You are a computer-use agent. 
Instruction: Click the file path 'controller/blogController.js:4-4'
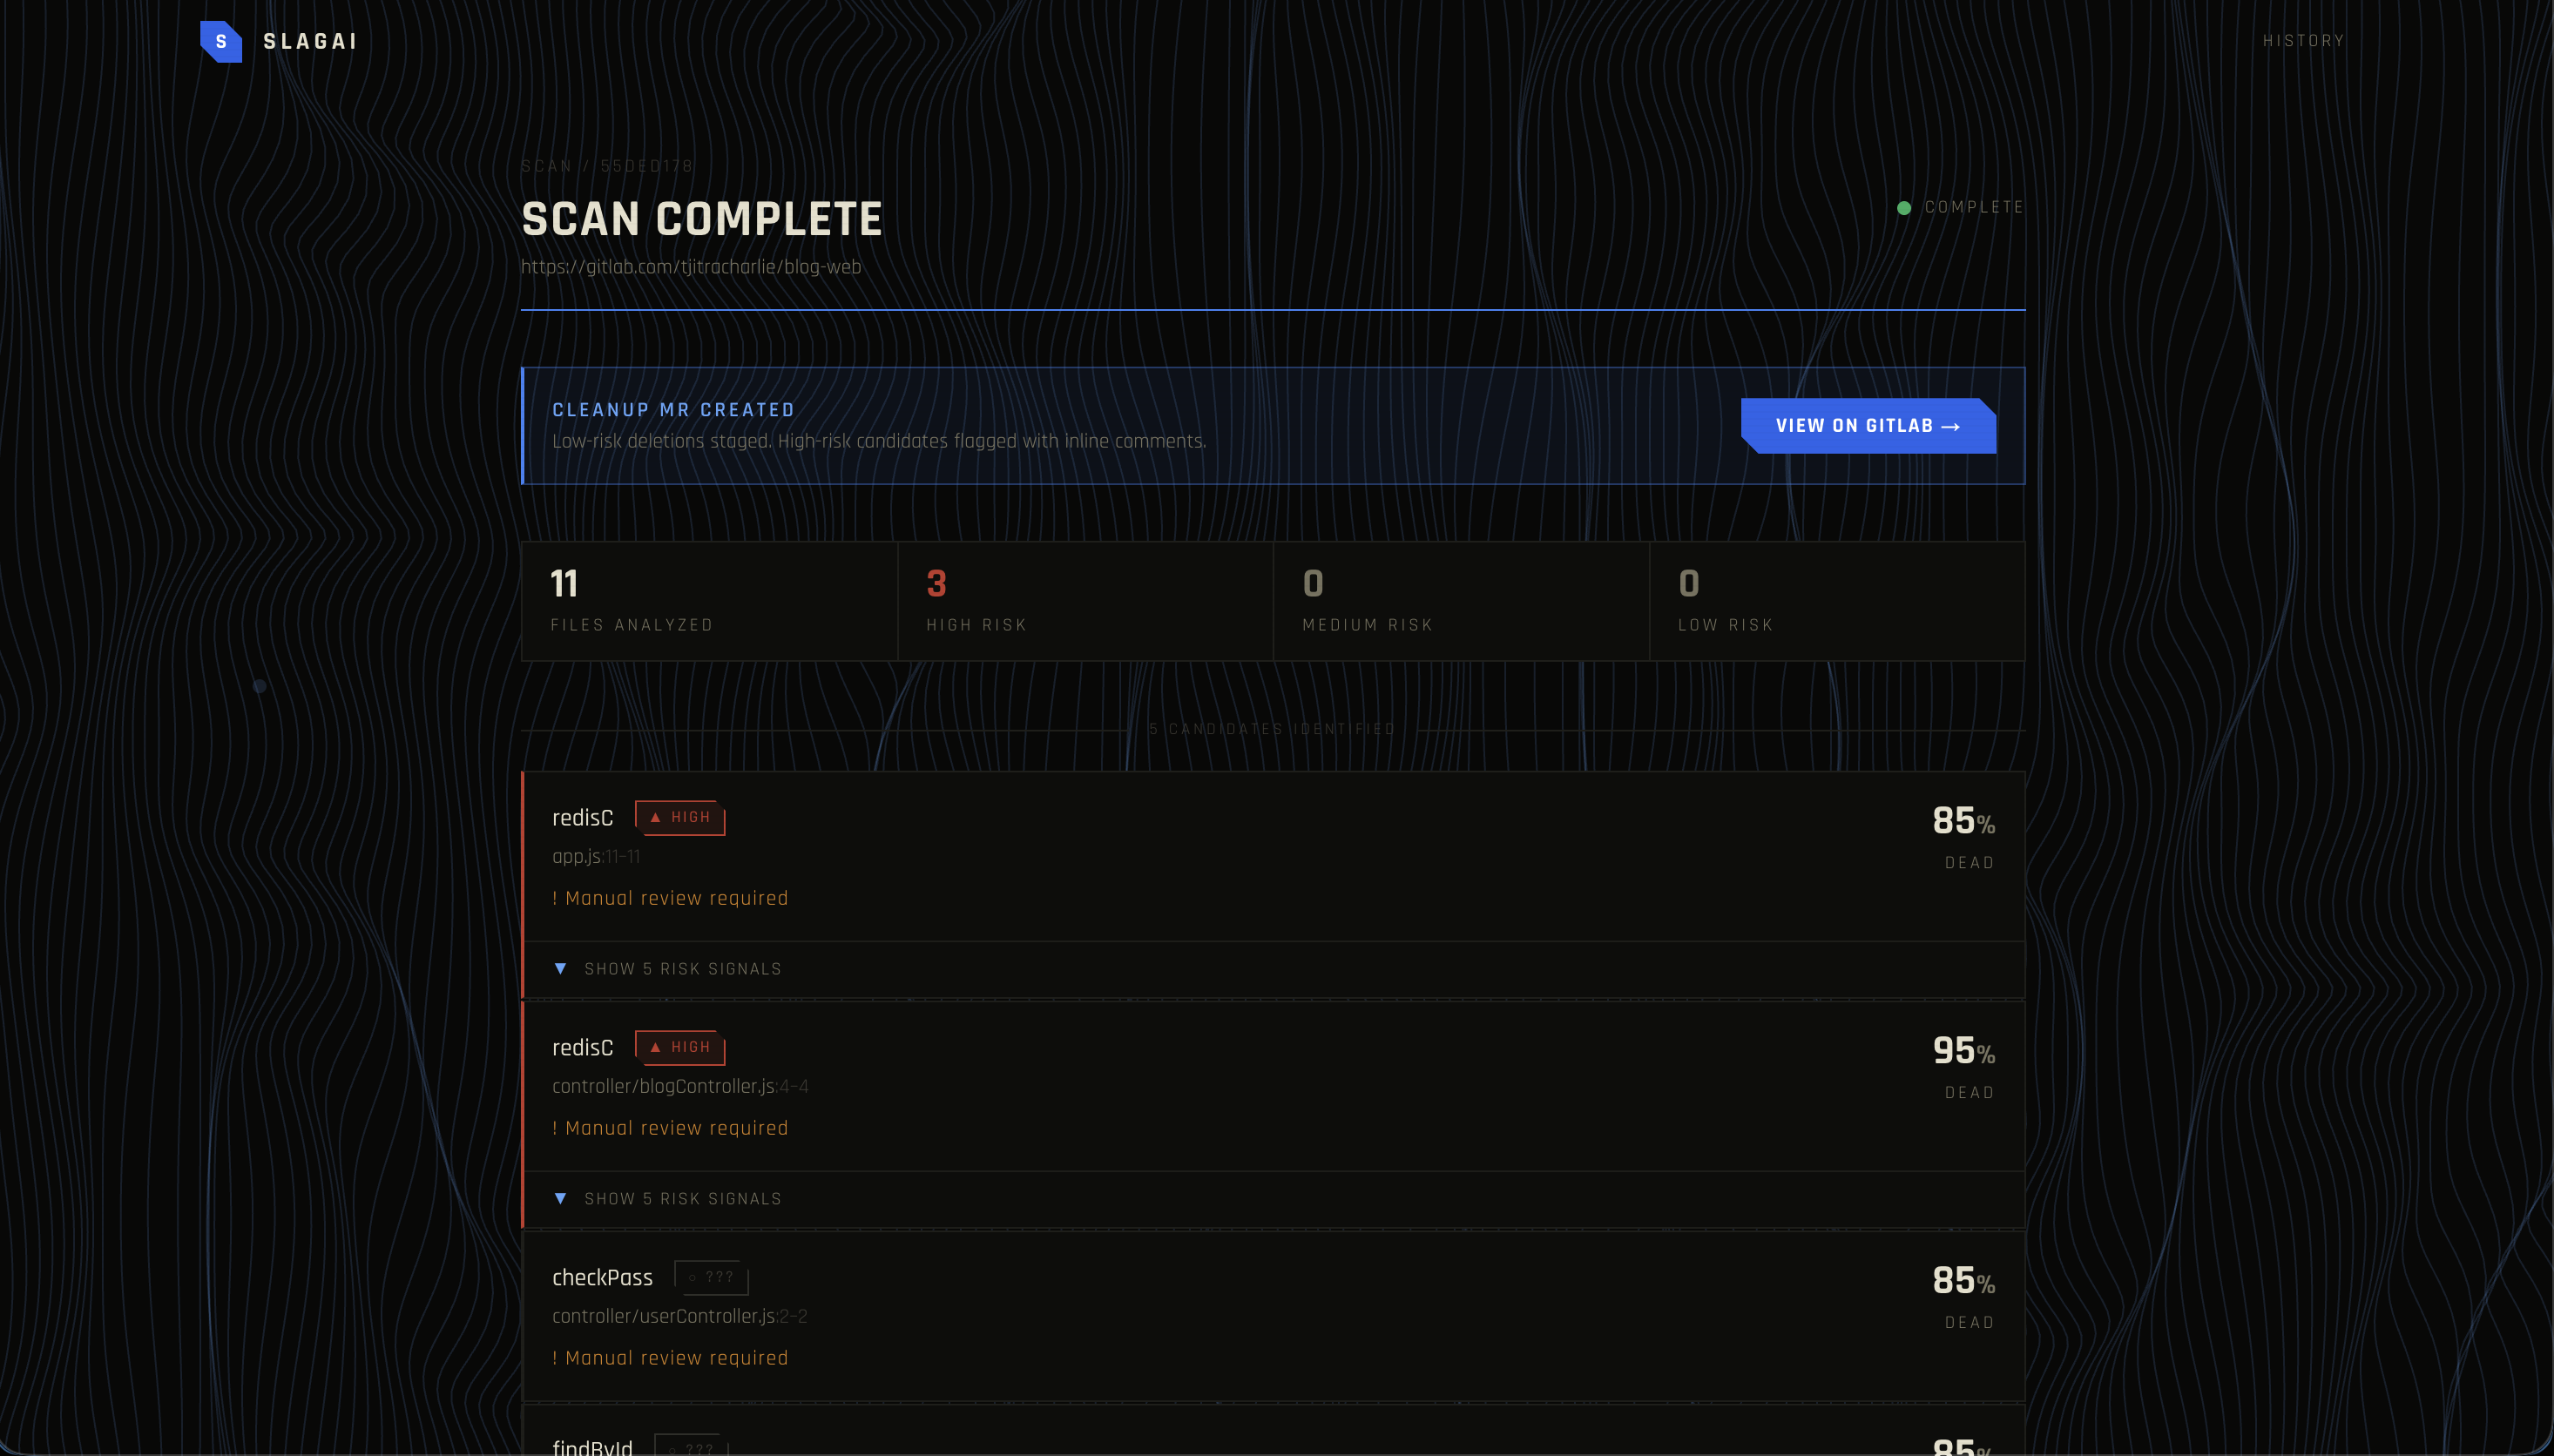point(680,1087)
